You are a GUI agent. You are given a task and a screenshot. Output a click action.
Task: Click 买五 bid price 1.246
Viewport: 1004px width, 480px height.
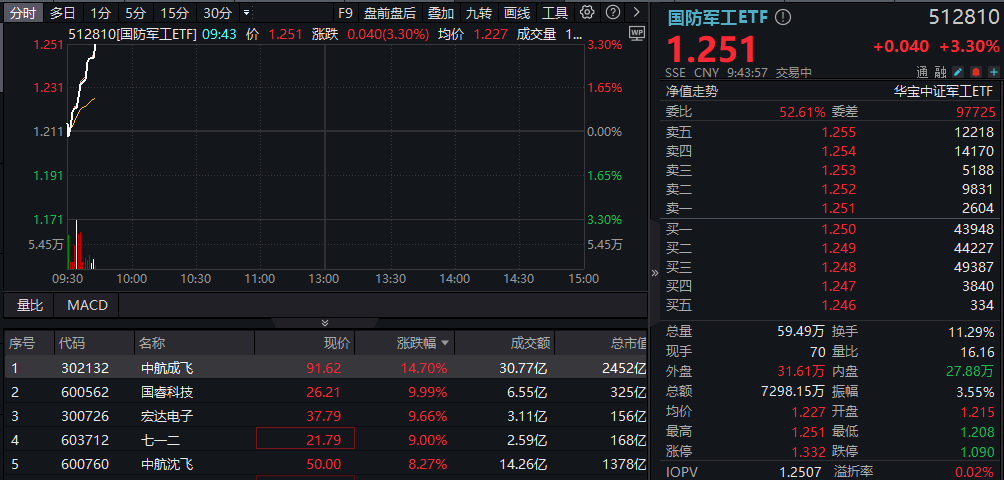click(840, 305)
